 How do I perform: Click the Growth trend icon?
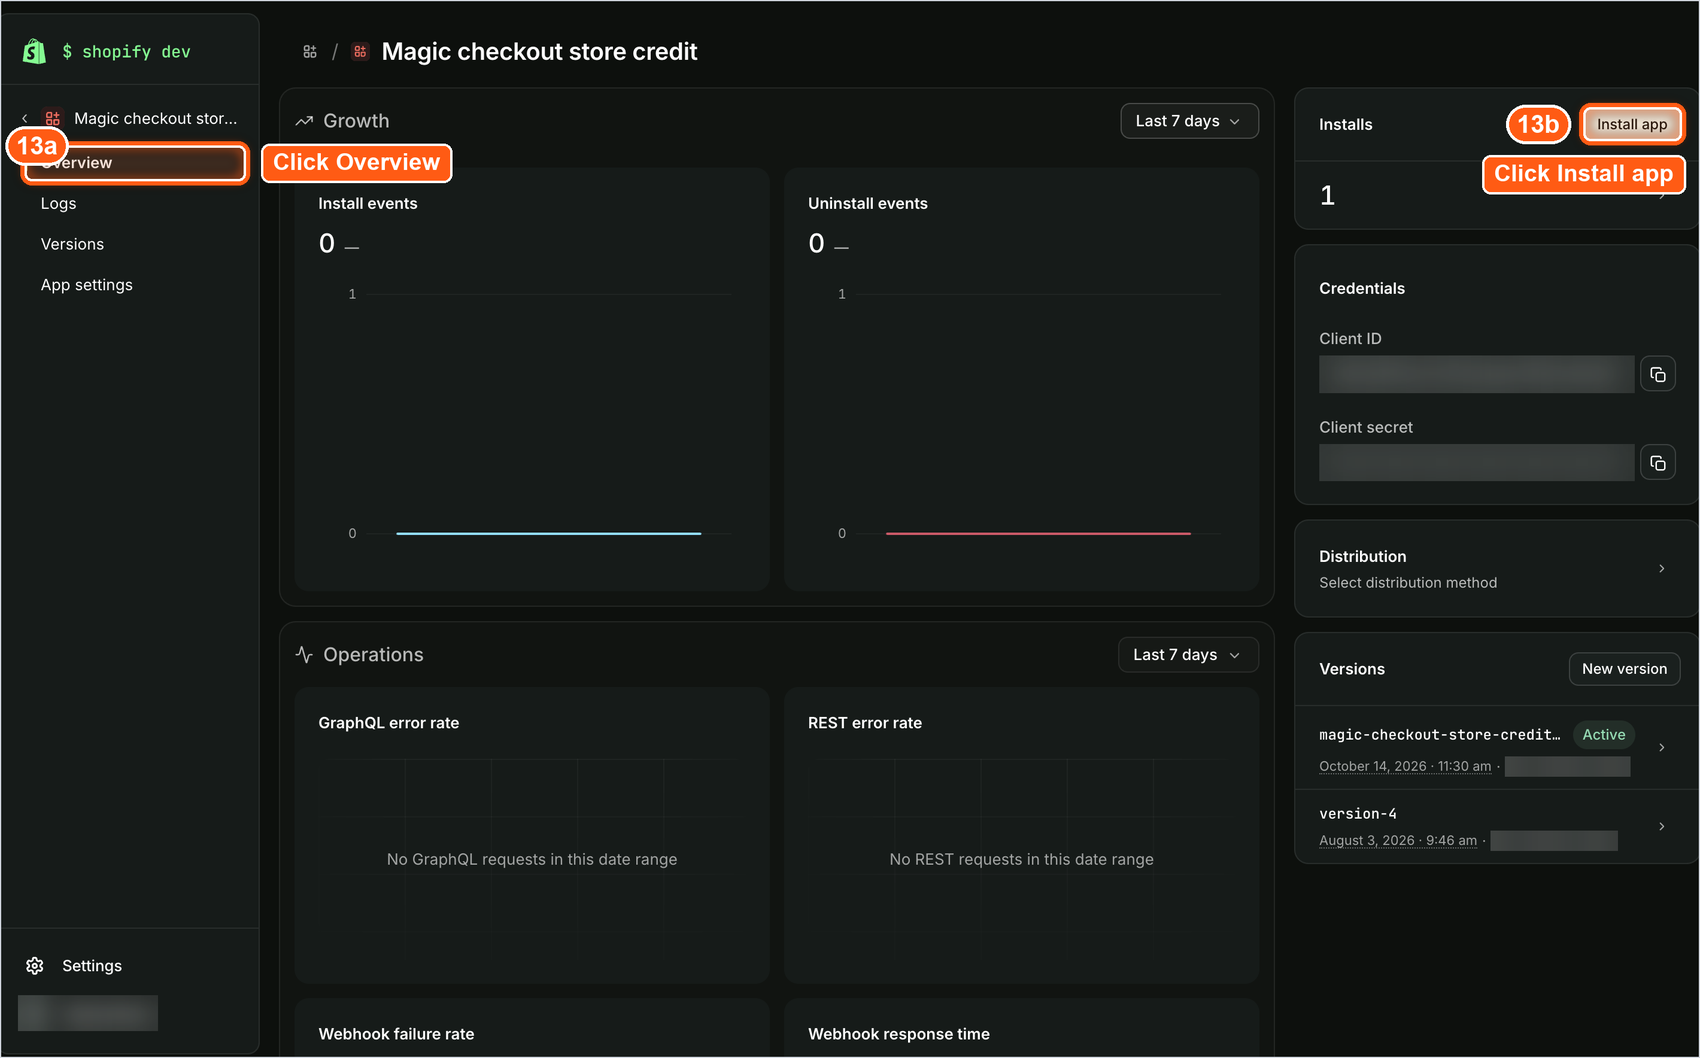coord(304,121)
